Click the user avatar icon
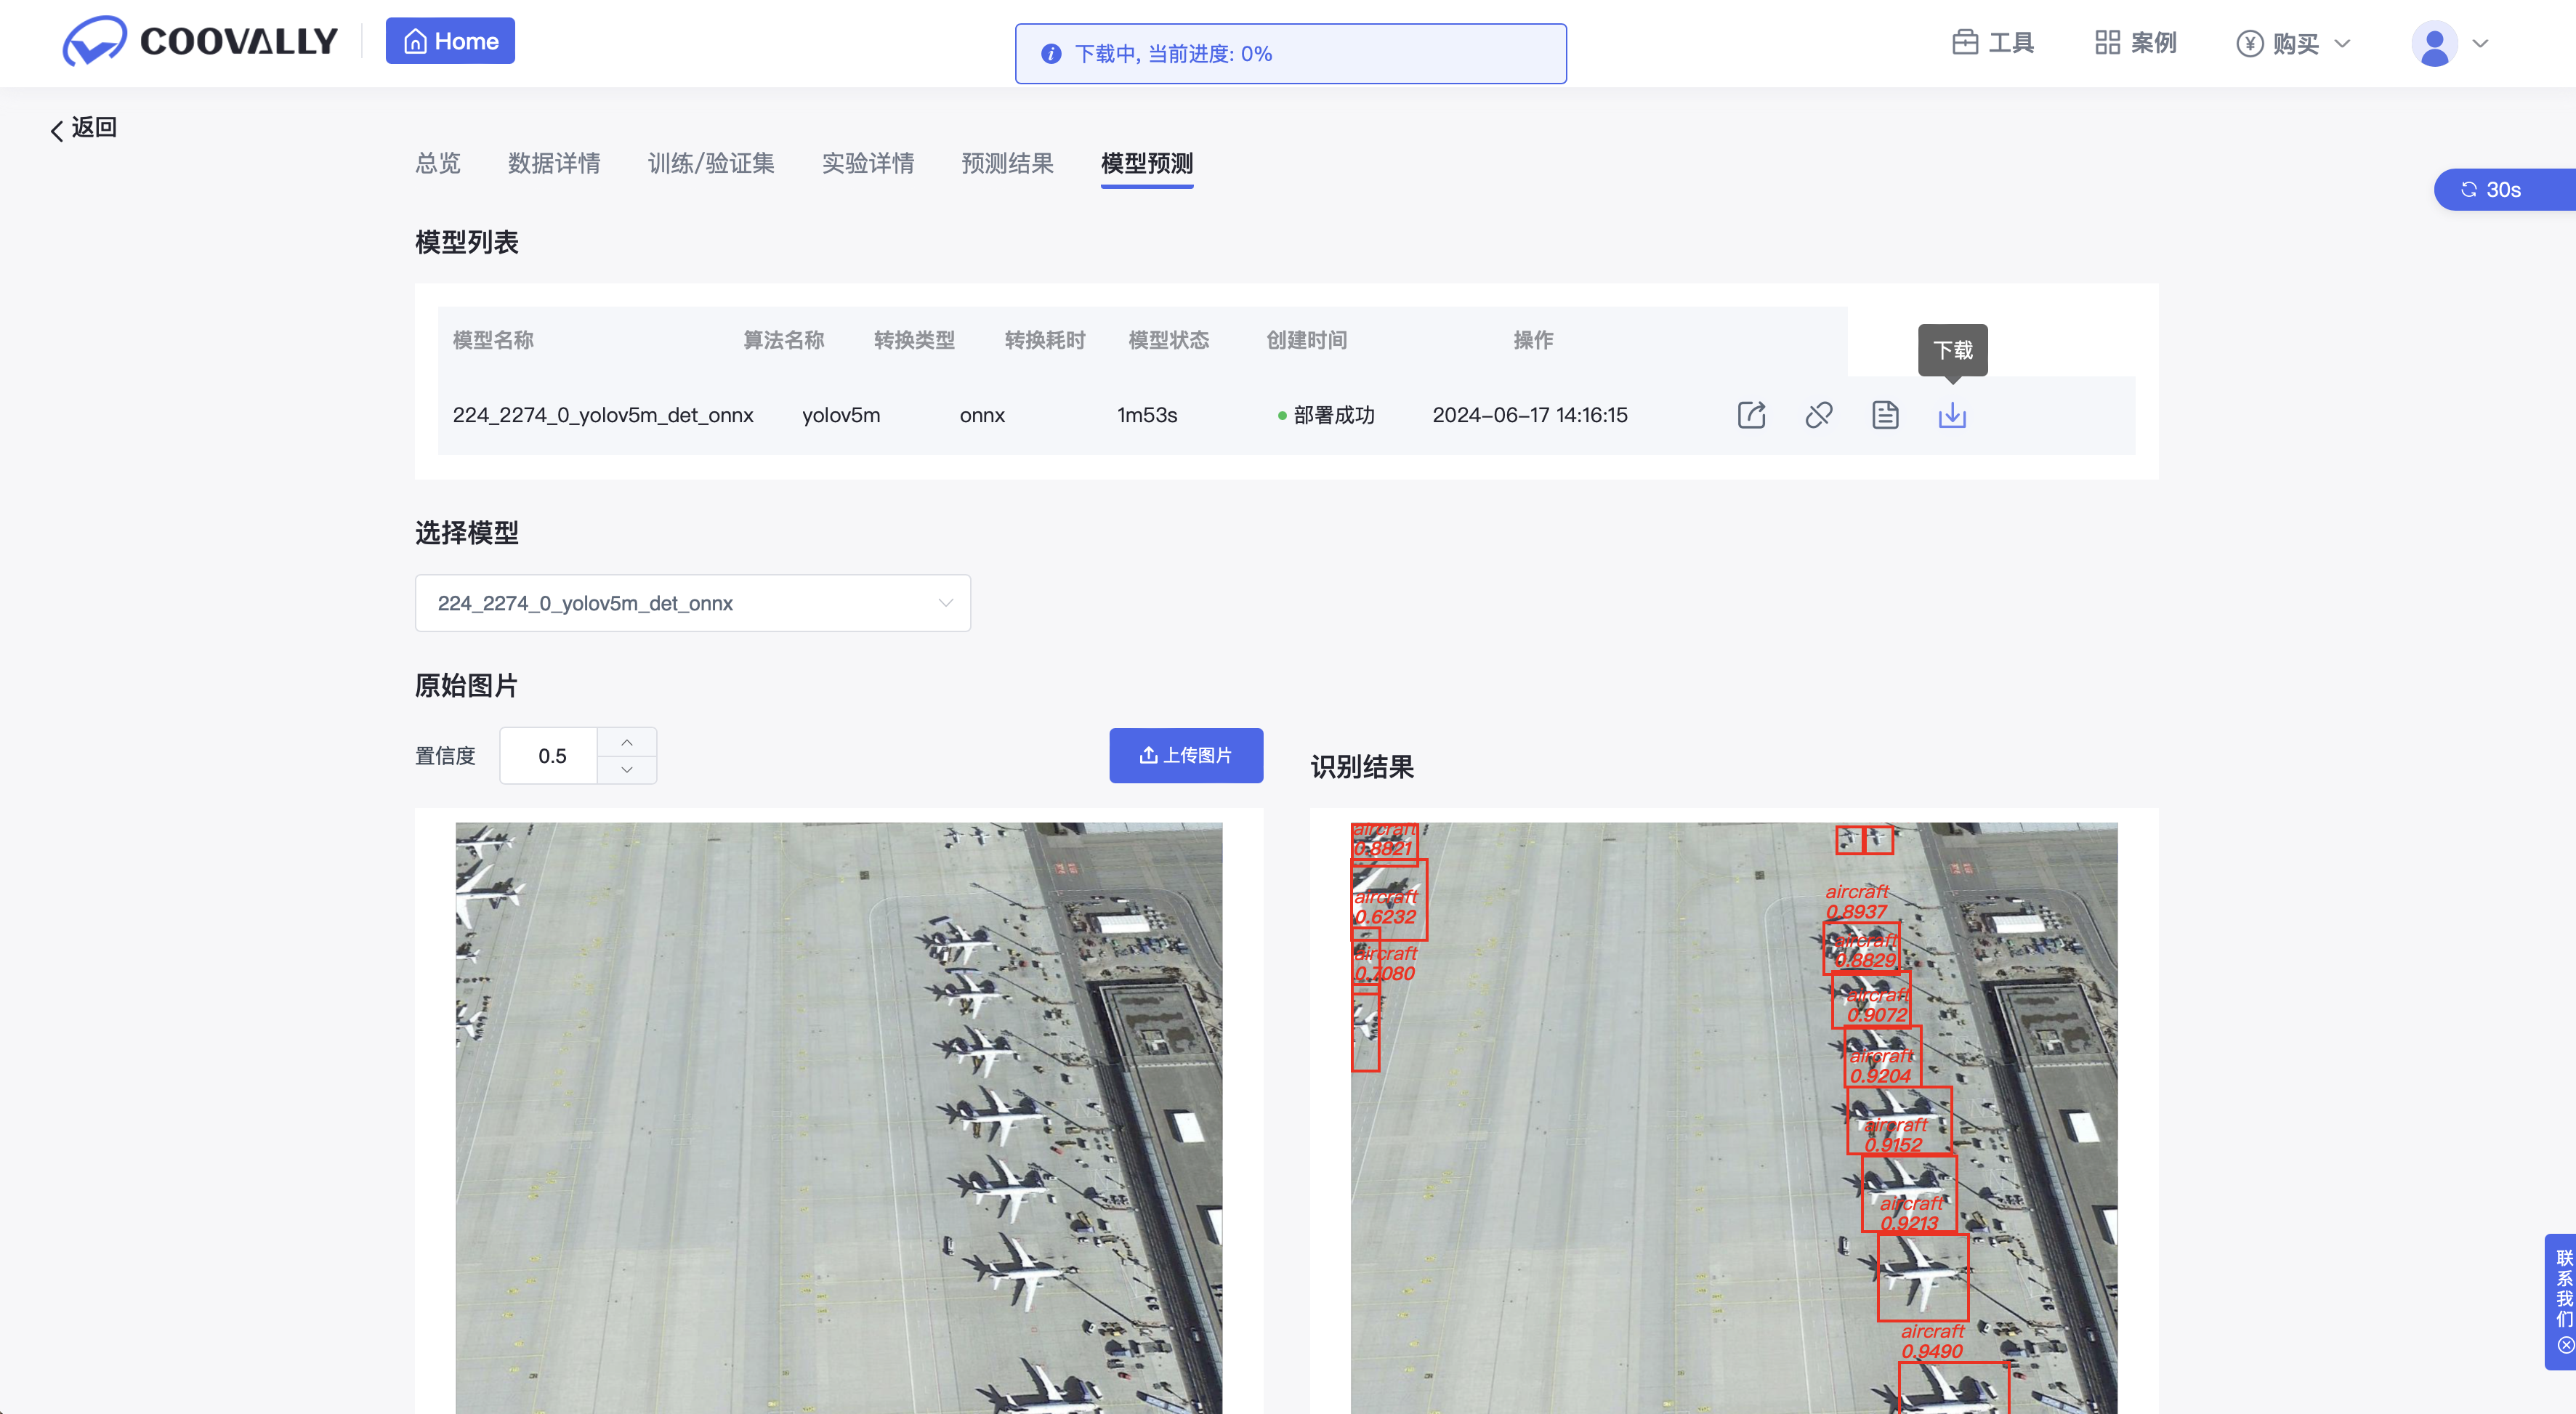 coord(2434,43)
